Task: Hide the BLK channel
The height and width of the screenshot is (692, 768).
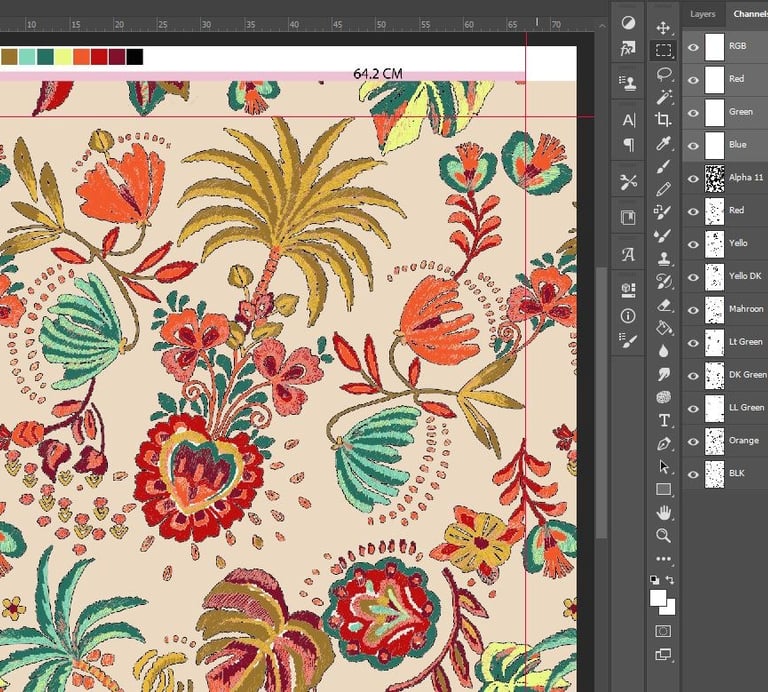Action: pos(693,474)
